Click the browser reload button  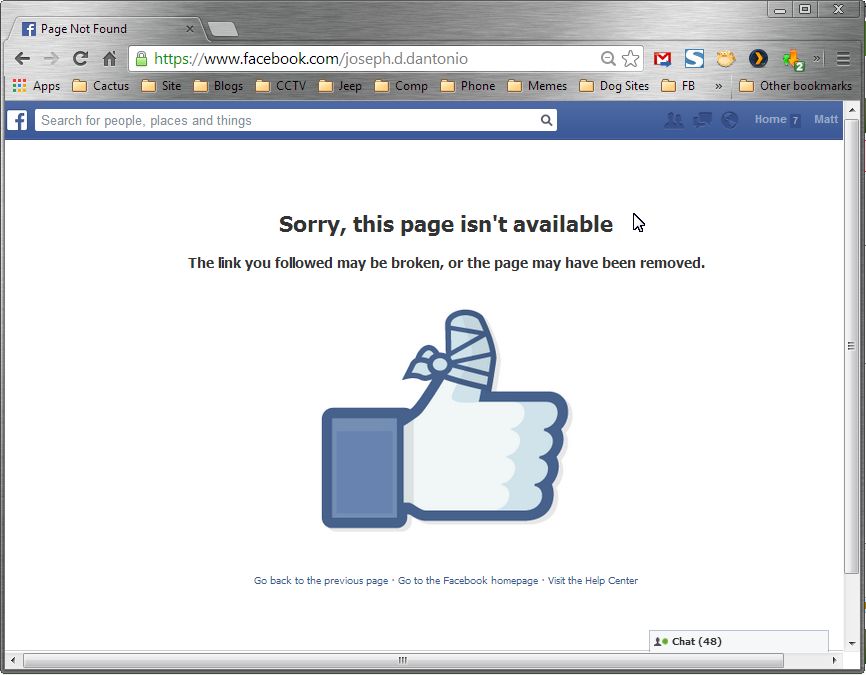point(81,59)
